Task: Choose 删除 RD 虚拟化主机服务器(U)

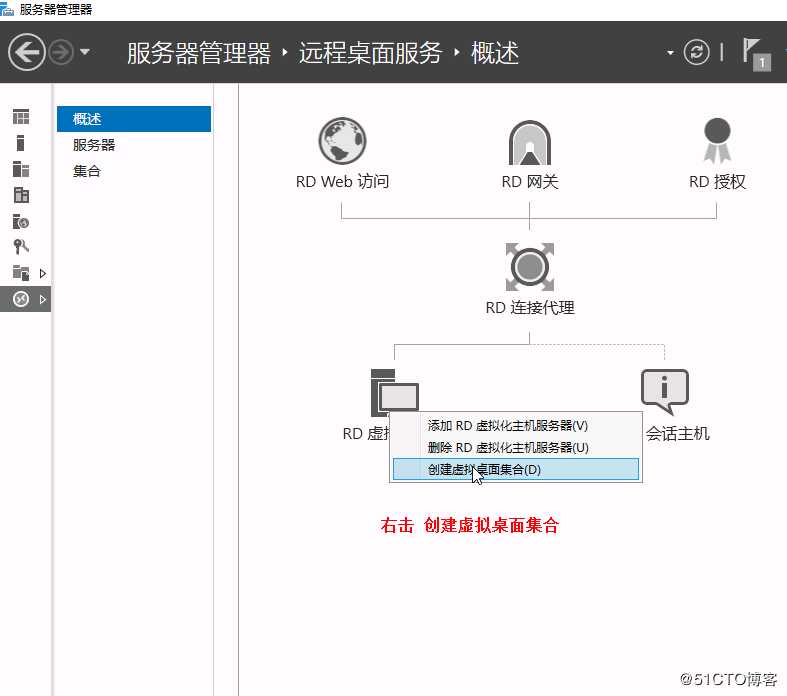Action: click(515, 448)
